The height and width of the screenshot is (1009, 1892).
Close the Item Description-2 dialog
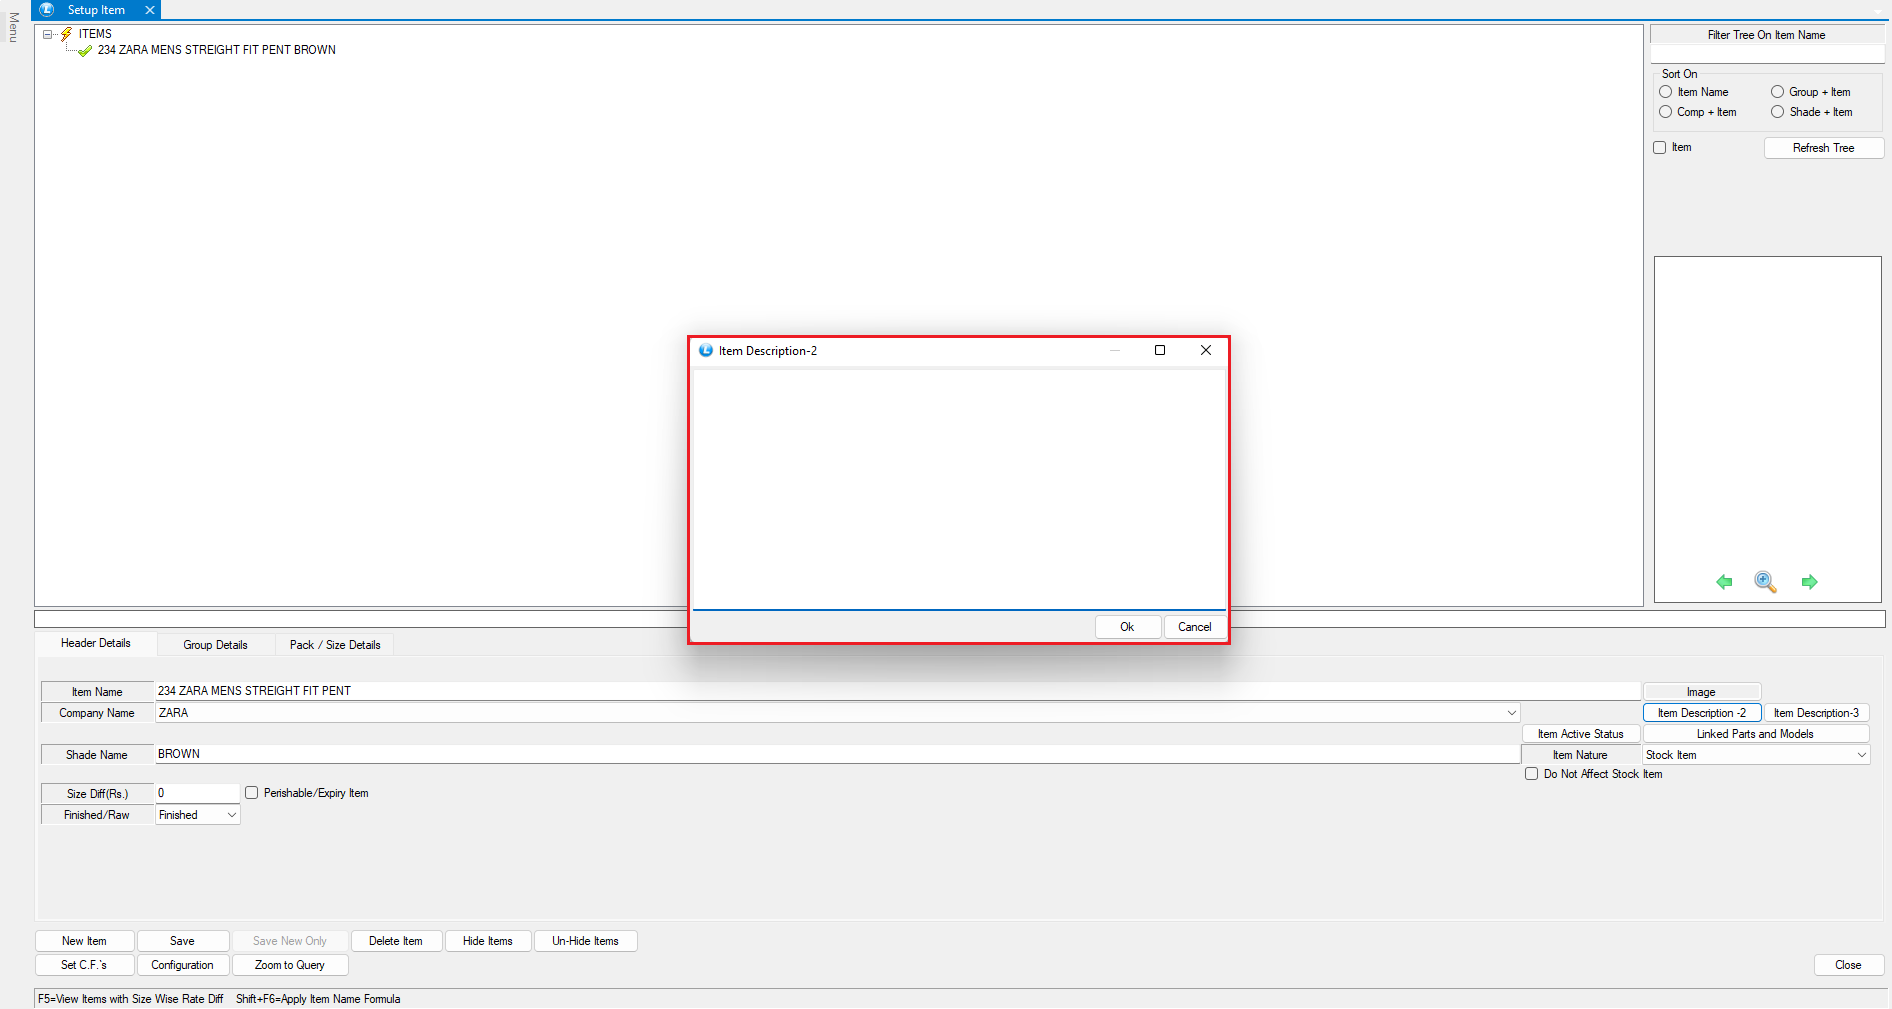(1206, 350)
